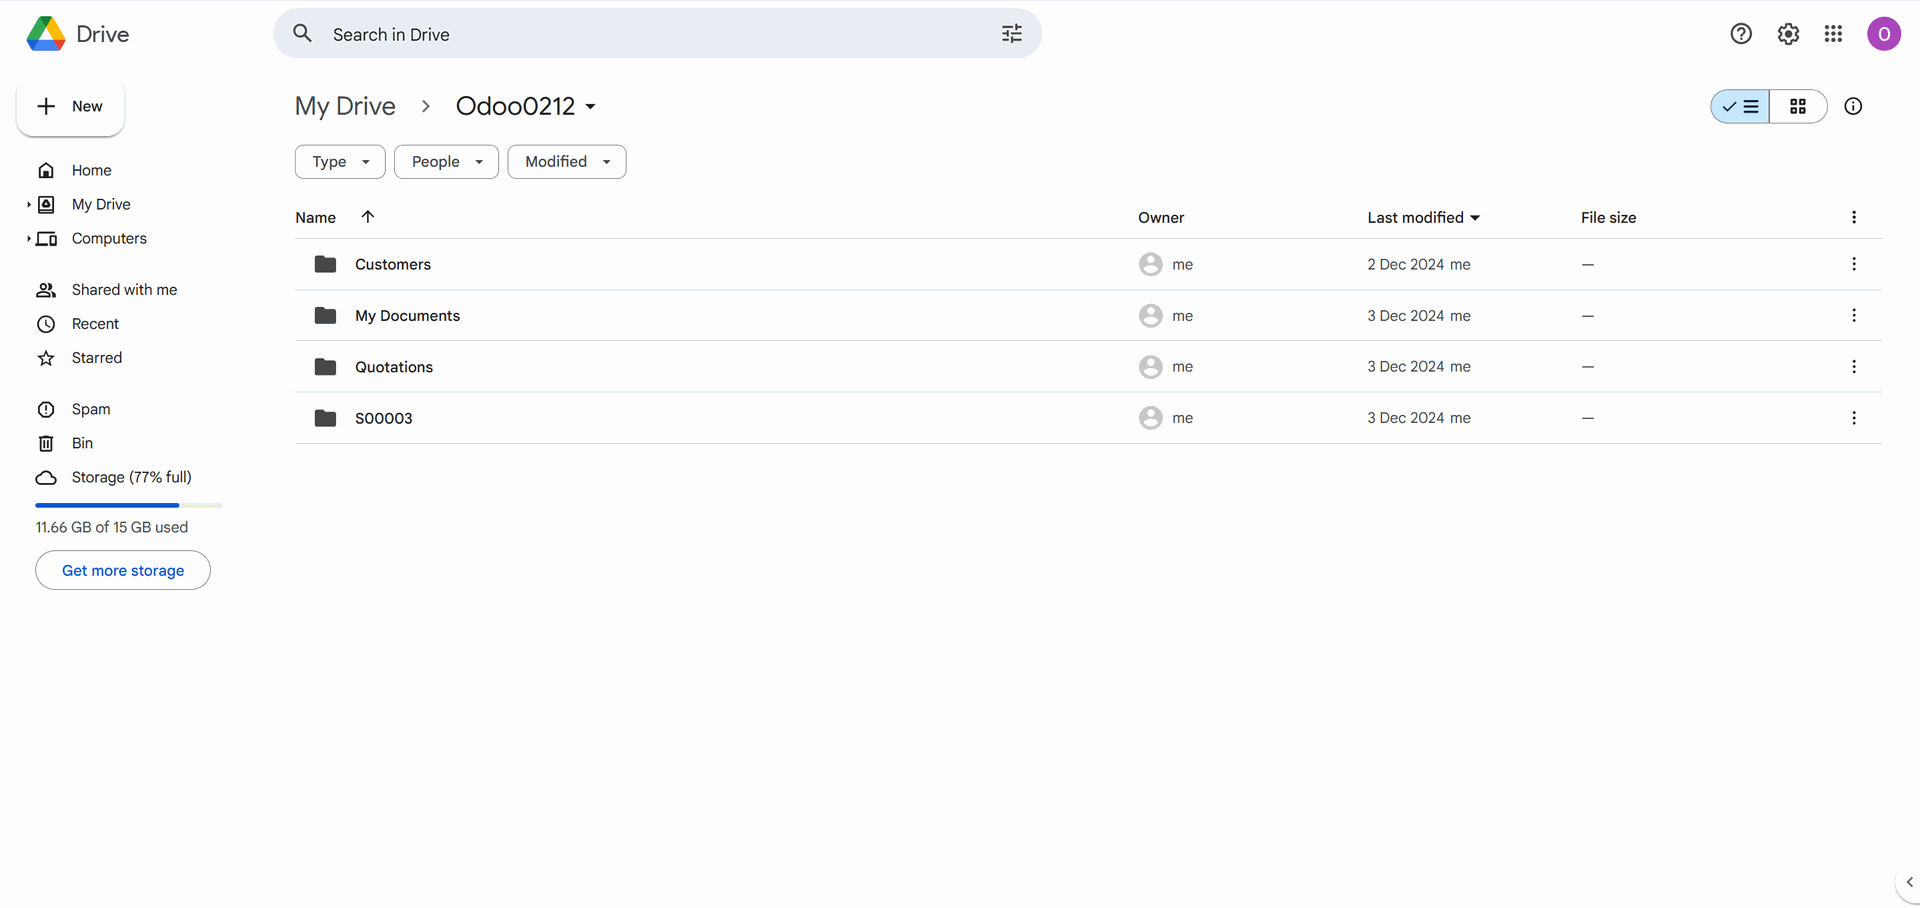This screenshot has height=908, width=1920.
Task: Open the People filter dropdown
Action: pyautogui.click(x=446, y=162)
